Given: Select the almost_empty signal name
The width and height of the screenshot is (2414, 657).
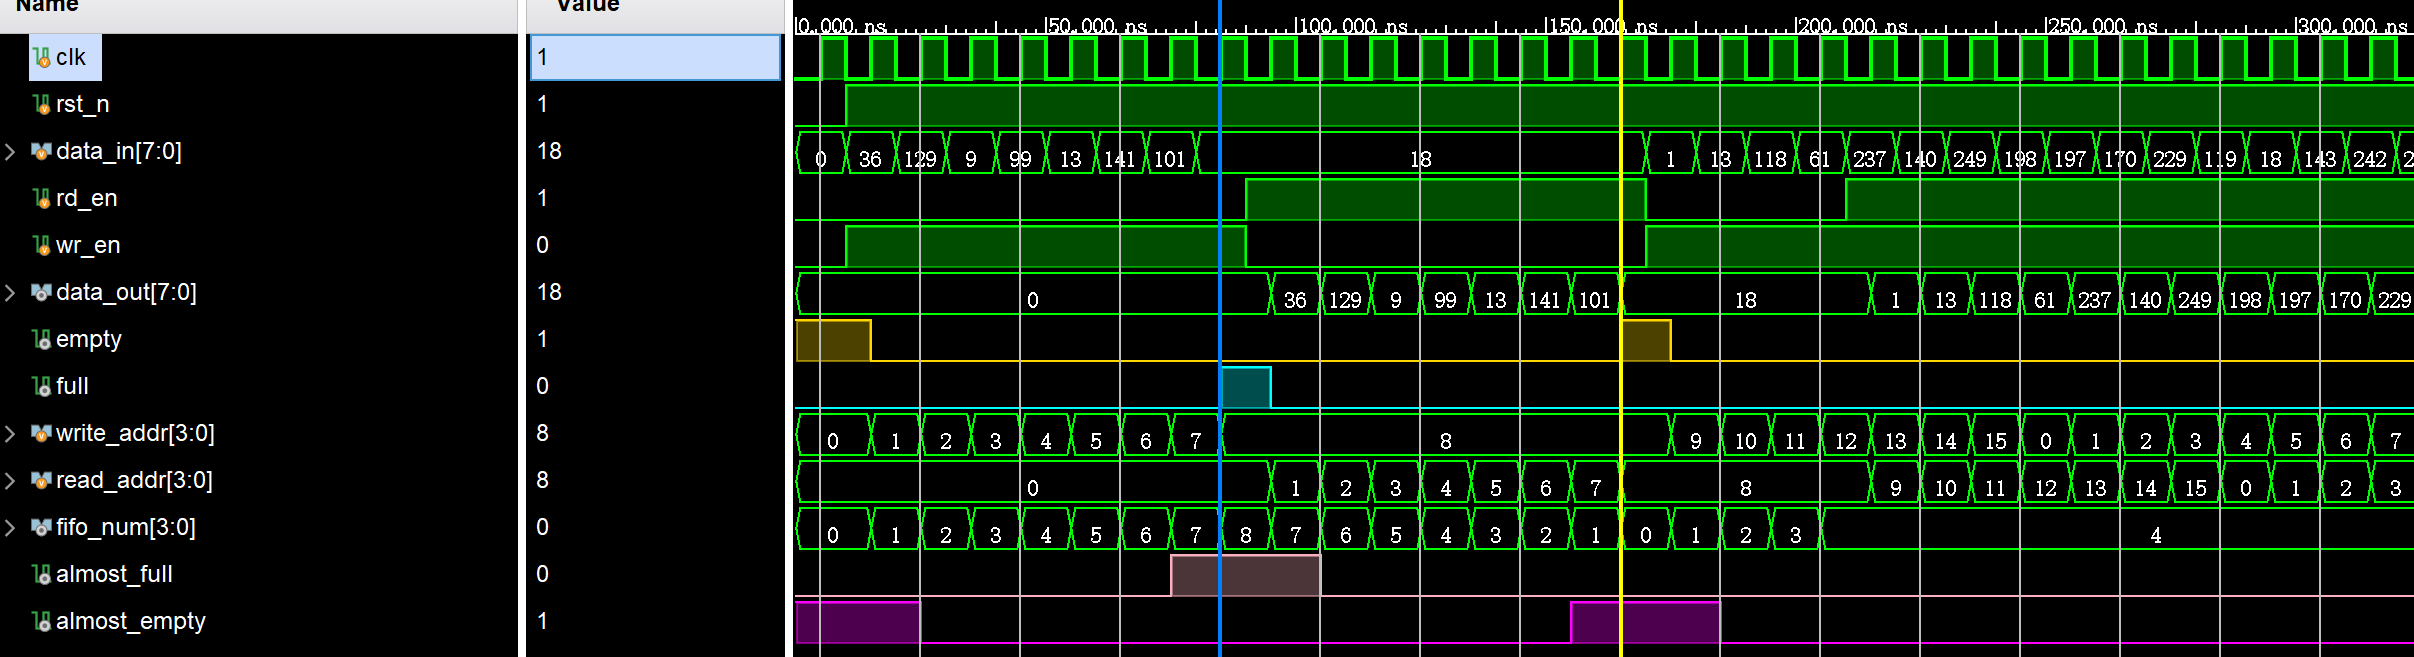Looking at the screenshot, I should pyautogui.click(x=131, y=621).
